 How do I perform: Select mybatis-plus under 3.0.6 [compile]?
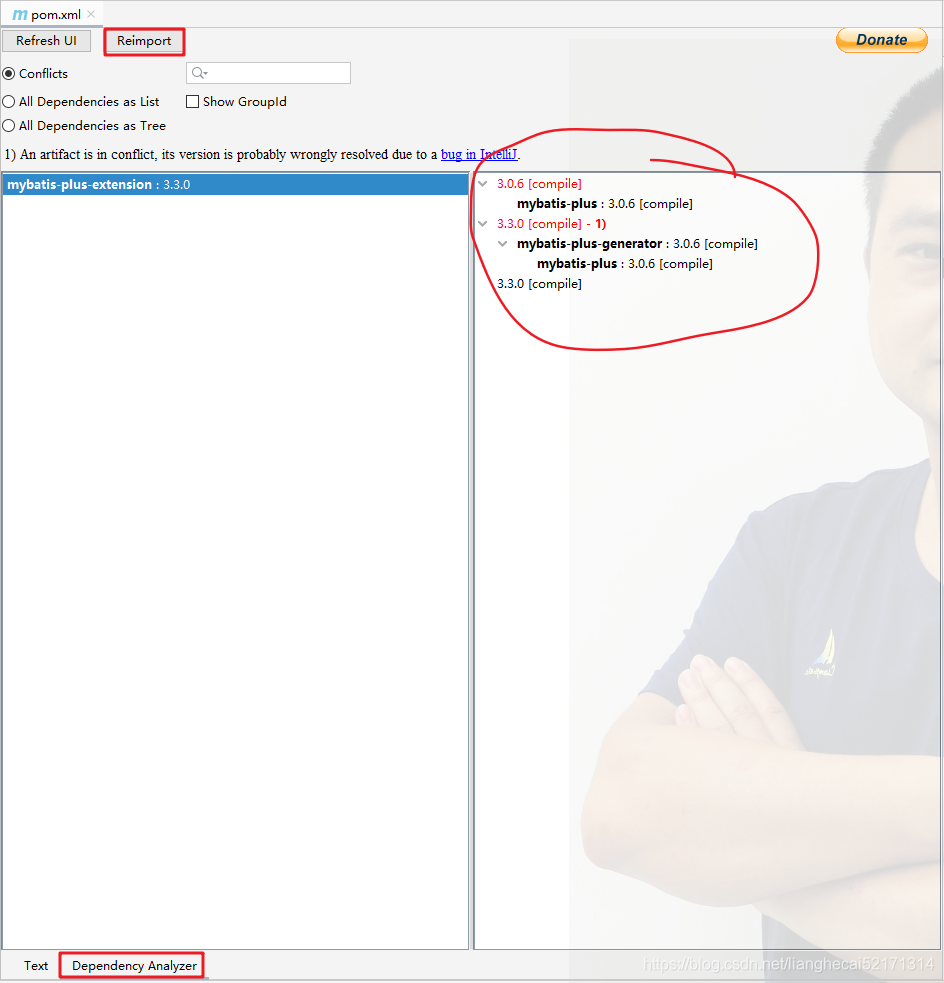coord(604,204)
